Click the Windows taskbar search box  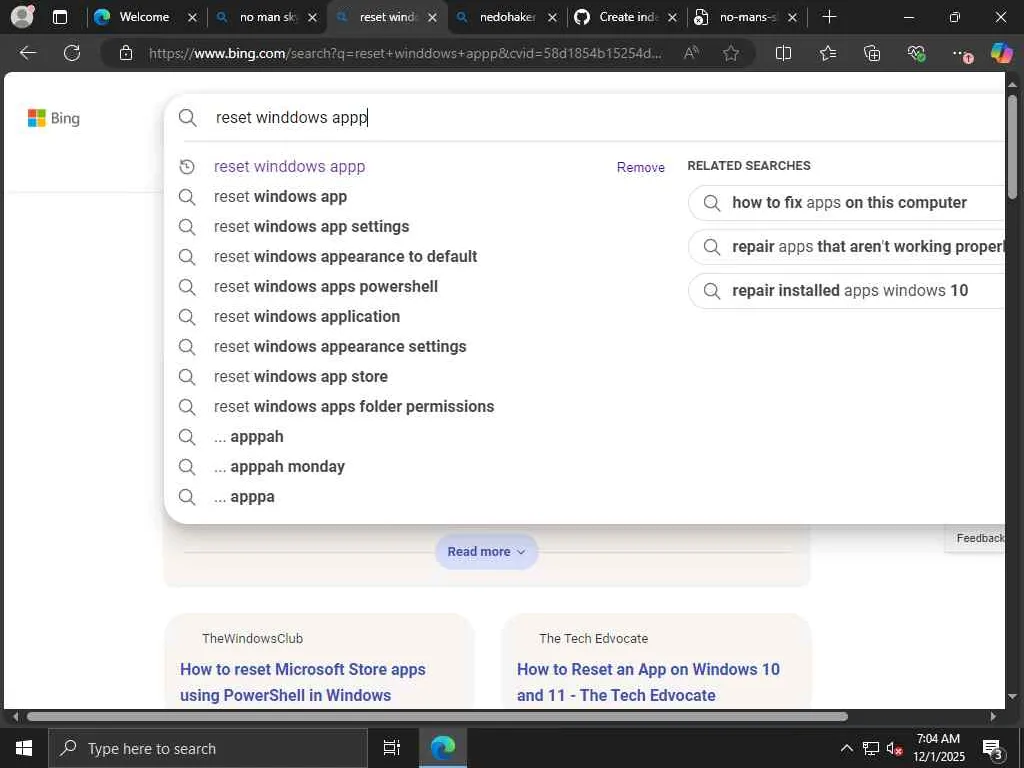pos(208,748)
